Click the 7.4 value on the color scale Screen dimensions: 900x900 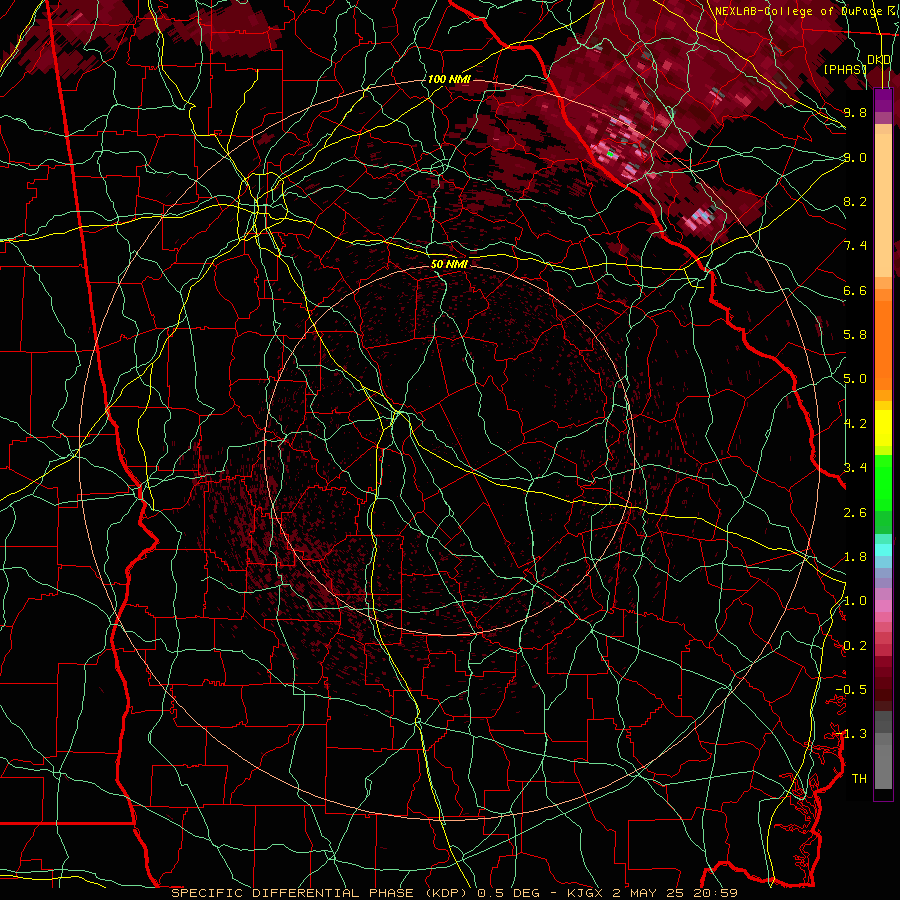(x=855, y=246)
